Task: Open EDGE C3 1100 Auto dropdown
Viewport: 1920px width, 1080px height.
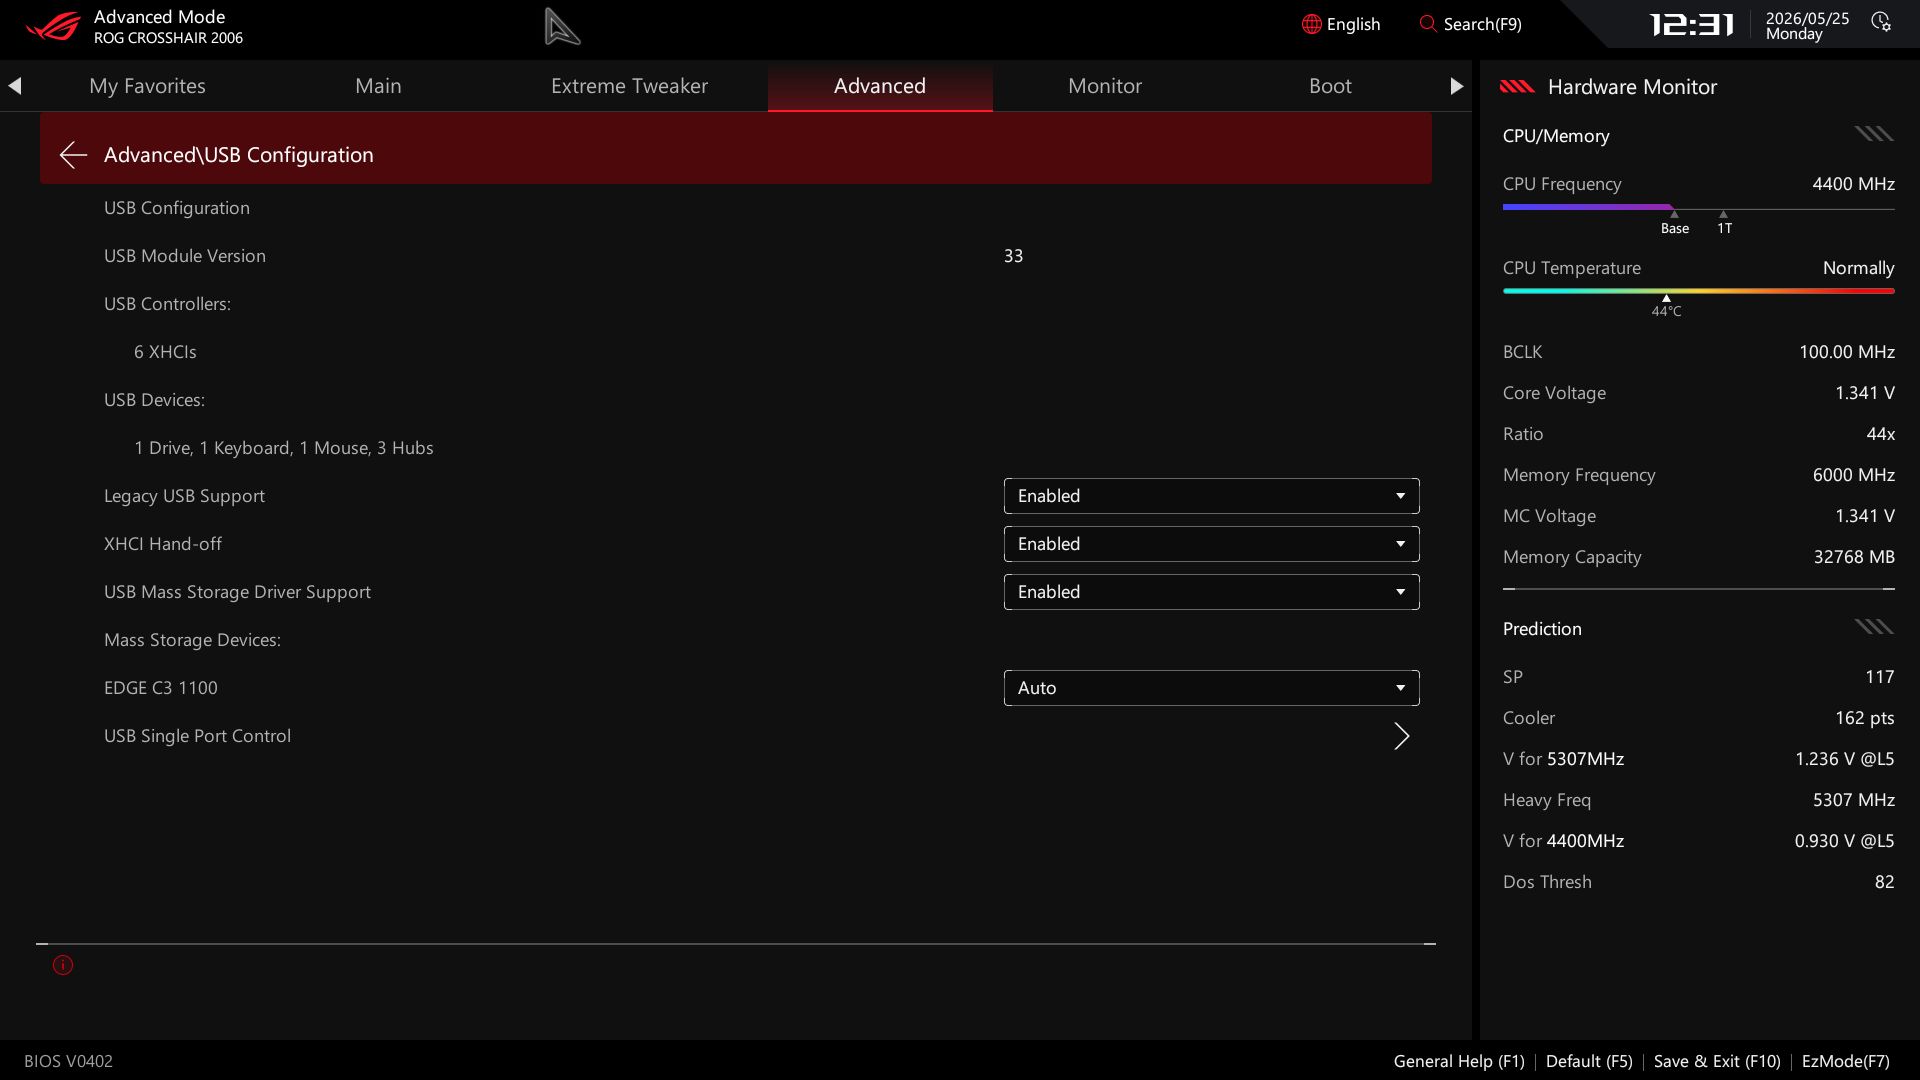Action: [1211, 688]
